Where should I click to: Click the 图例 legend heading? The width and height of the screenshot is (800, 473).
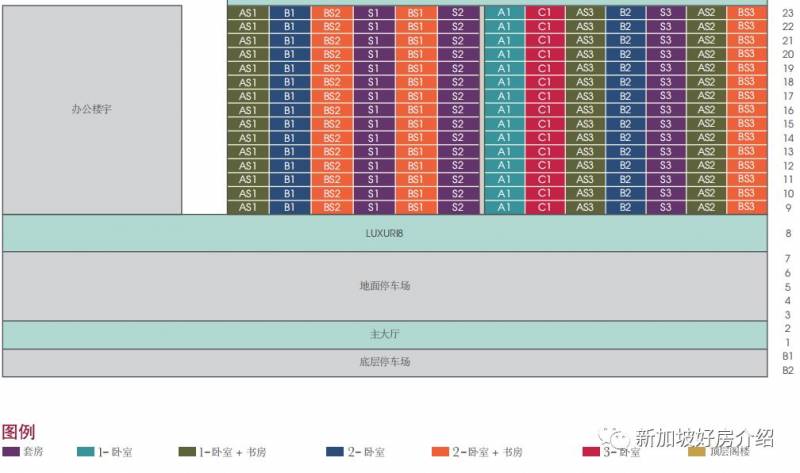19,432
